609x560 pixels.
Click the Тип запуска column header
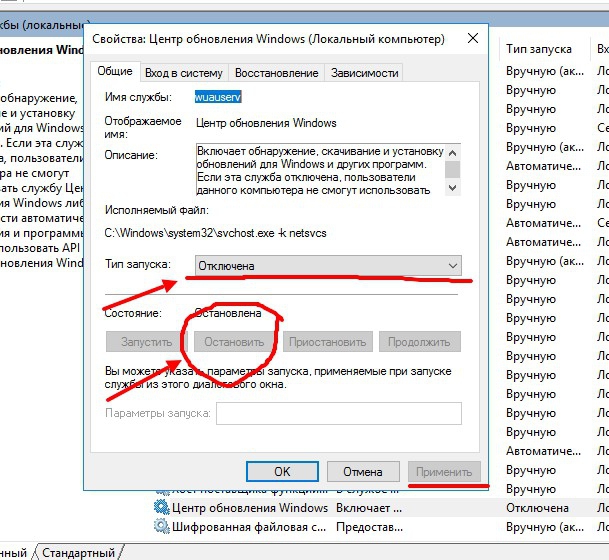coord(538,49)
